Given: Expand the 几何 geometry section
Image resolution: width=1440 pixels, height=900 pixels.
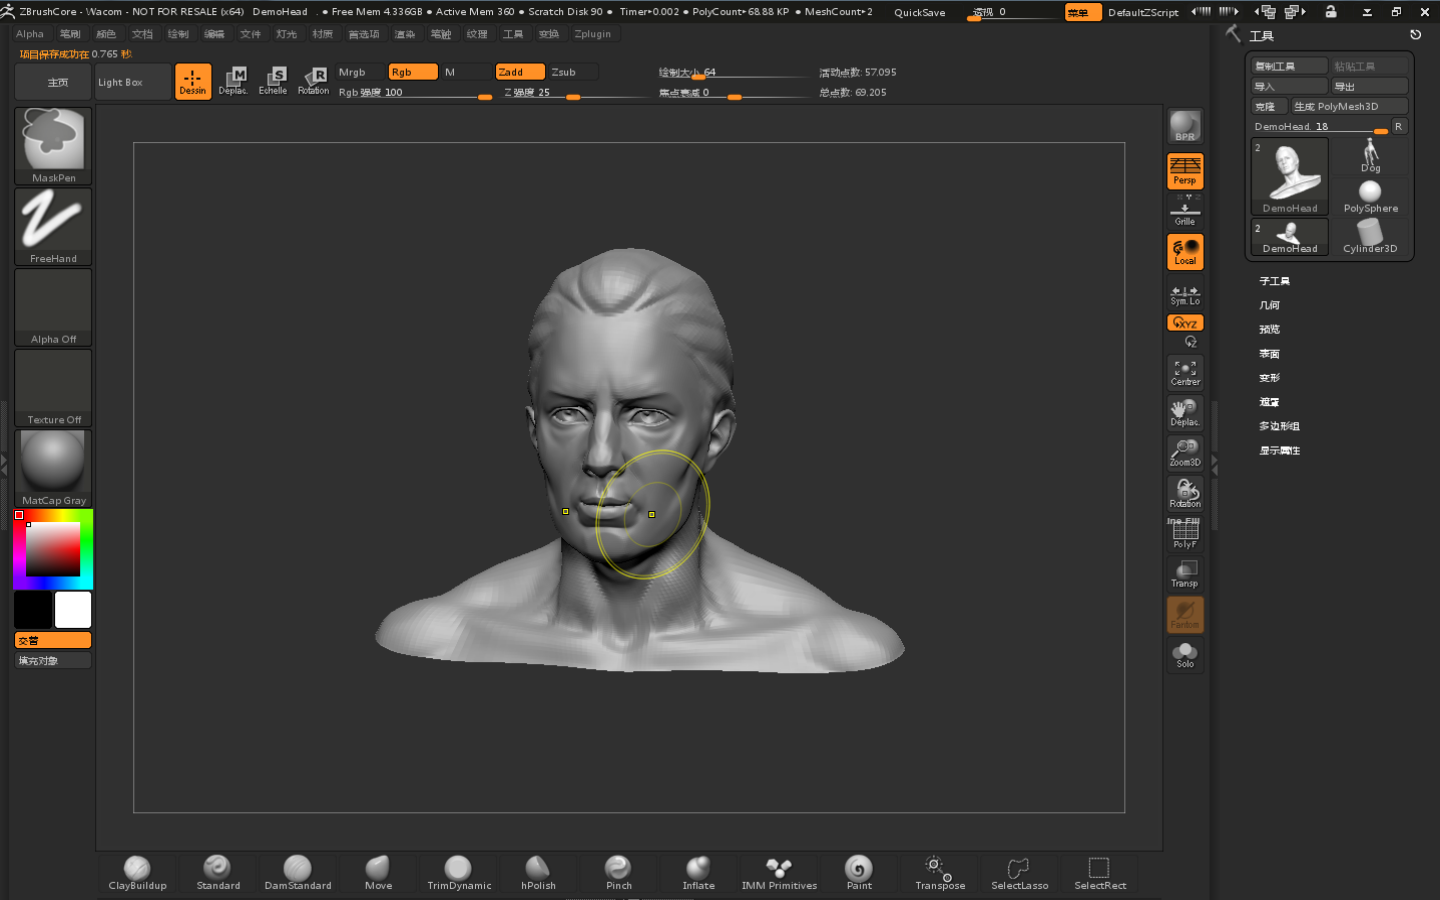Looking at the screenshot, I should point(1269,305).
